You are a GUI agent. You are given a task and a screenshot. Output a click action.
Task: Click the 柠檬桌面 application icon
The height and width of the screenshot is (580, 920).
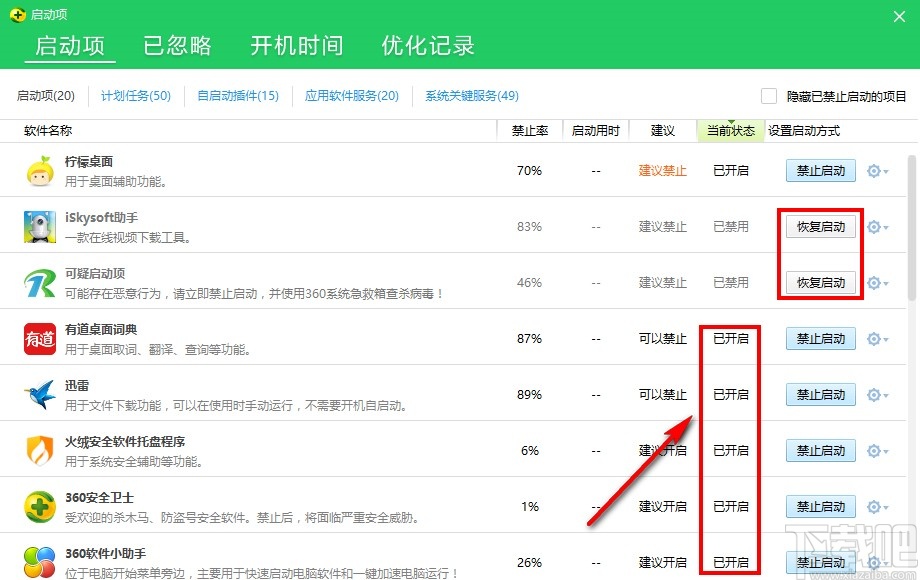coord(38,170)
